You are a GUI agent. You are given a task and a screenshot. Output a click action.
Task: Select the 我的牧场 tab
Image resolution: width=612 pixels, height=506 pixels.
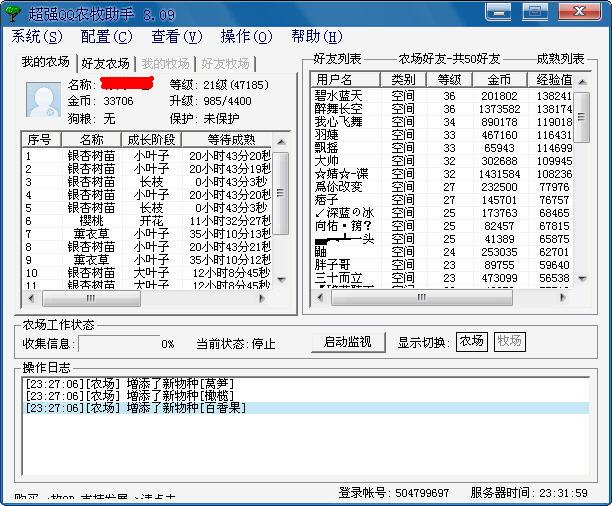pyautogui.click(x=165, y=63)
